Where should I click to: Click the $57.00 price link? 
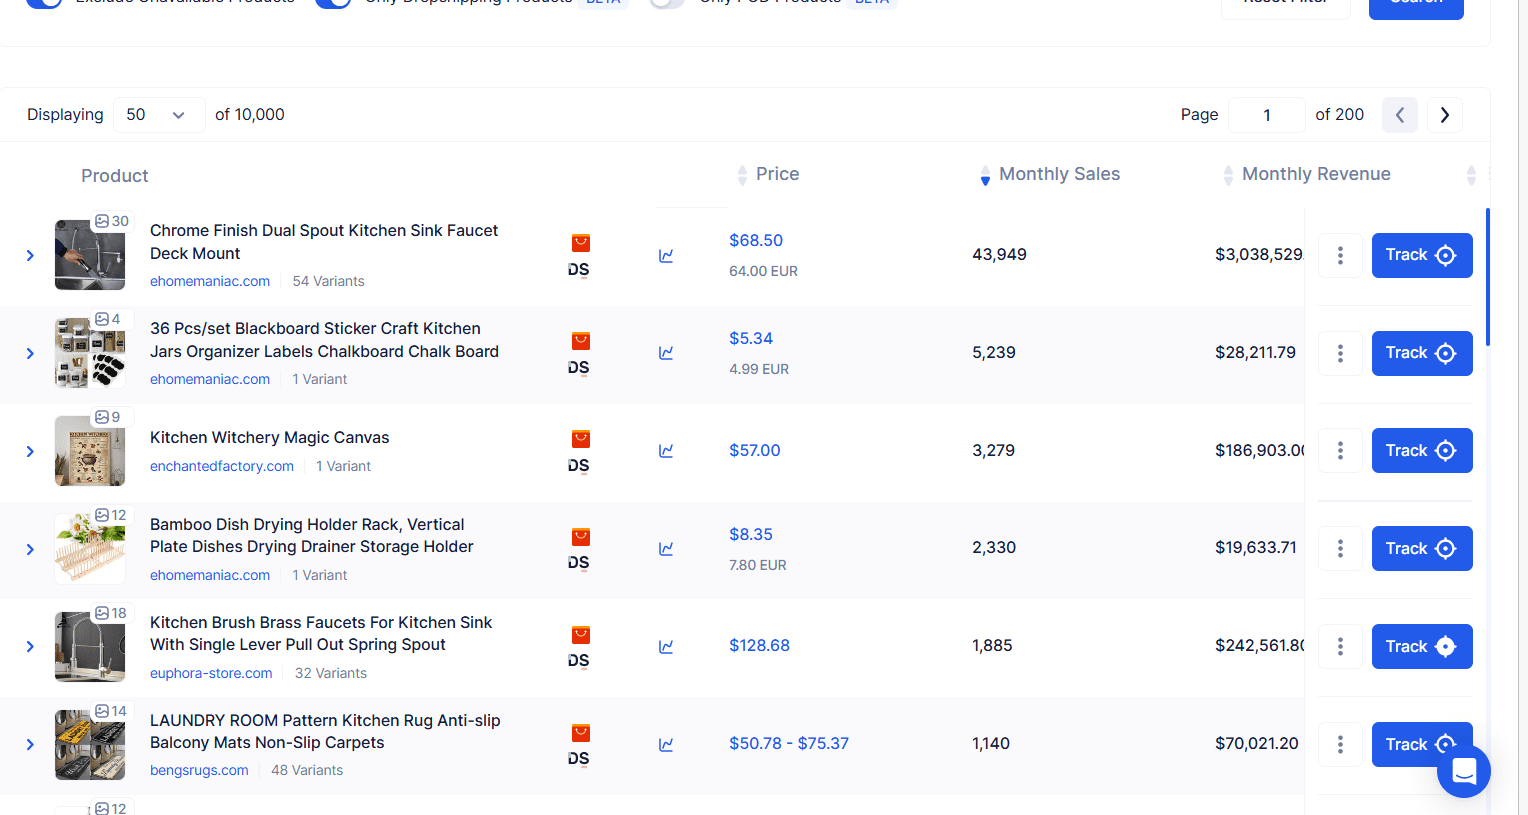pyautogui.click(x=755, y=450)
